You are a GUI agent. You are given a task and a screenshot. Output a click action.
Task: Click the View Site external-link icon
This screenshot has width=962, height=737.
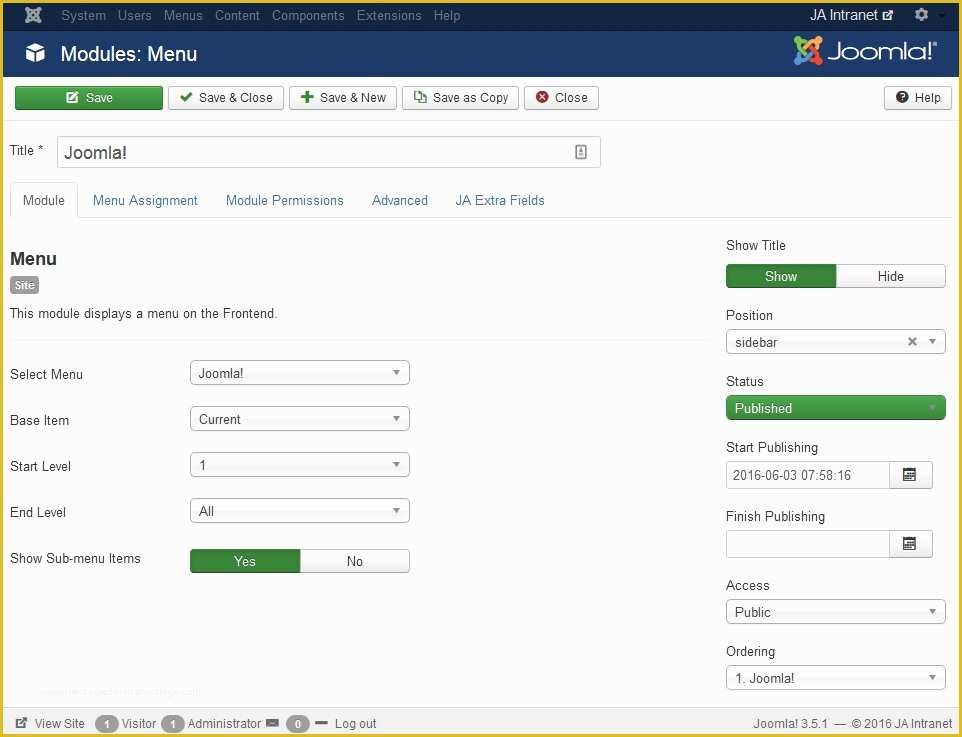(x=21, y=723)
